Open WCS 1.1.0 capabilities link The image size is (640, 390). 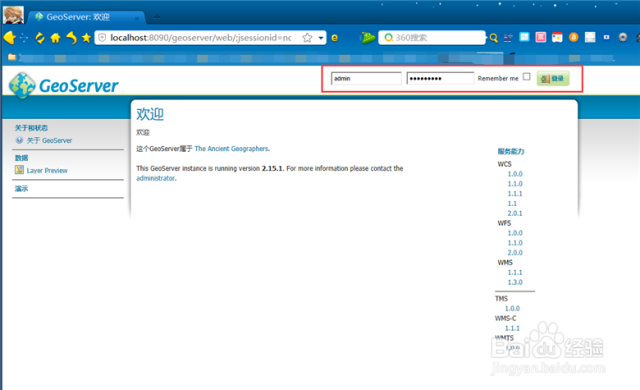[515, 184]
